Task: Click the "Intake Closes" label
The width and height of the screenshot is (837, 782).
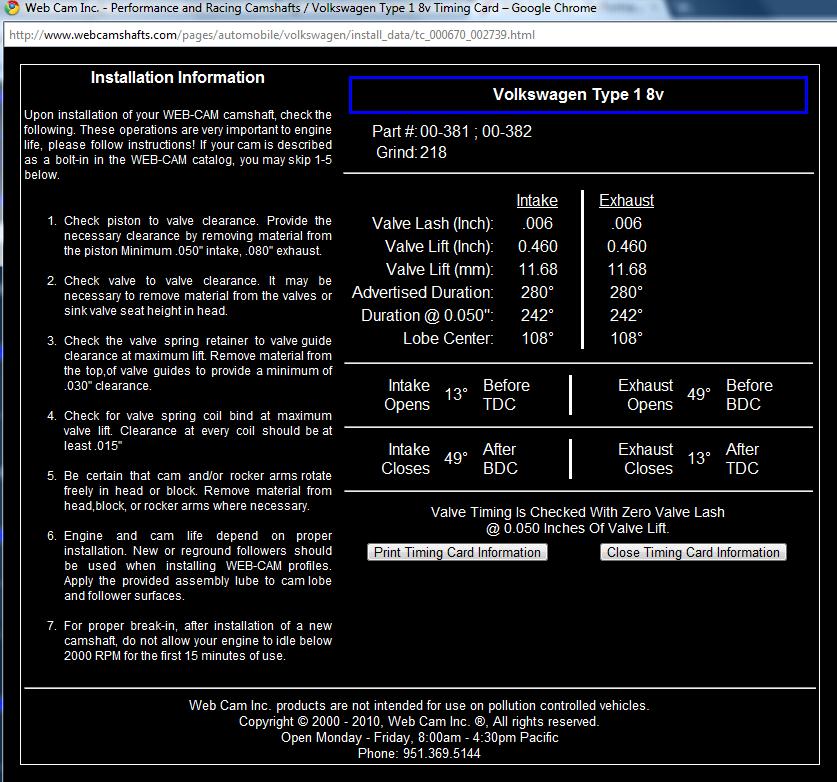Action: pyautogui.click(x=406, y=459)
